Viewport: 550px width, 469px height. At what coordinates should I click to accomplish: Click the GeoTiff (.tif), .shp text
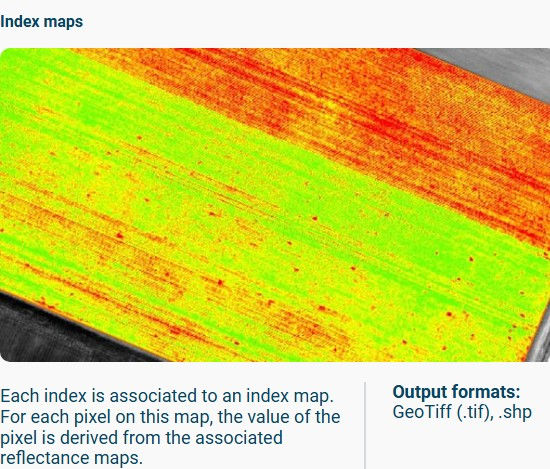(462, 412)
